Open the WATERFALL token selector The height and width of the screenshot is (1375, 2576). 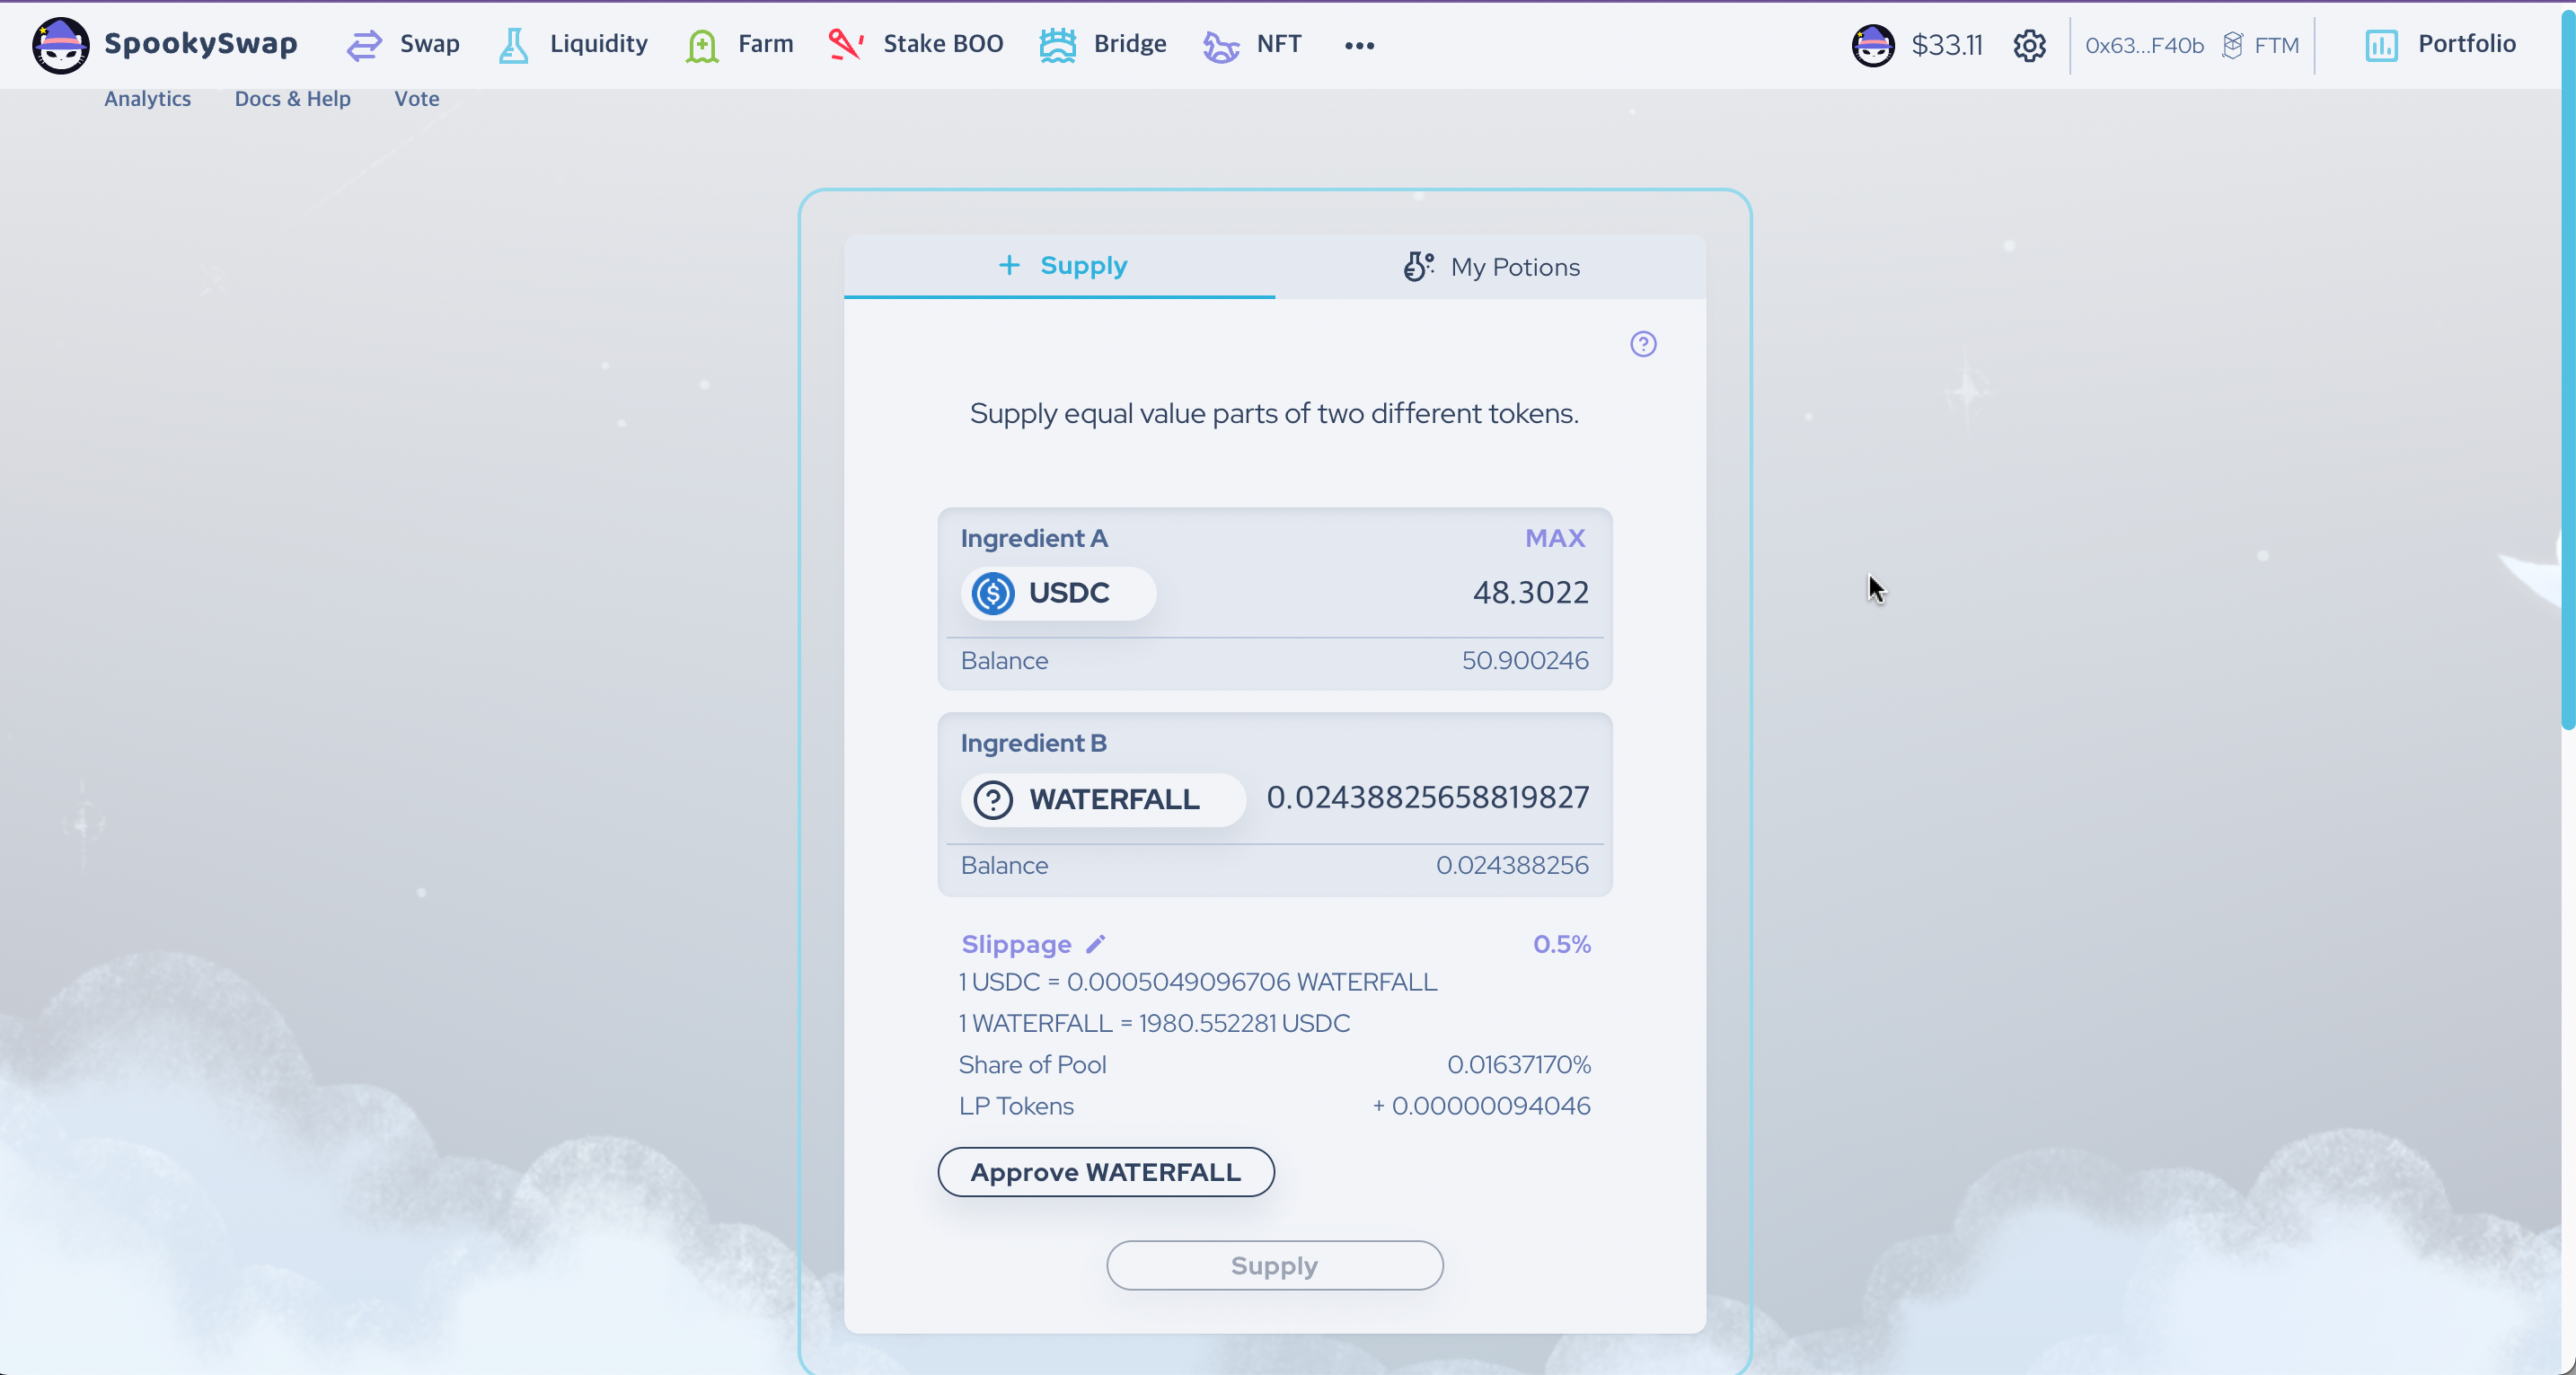(x=1101, y=799)
